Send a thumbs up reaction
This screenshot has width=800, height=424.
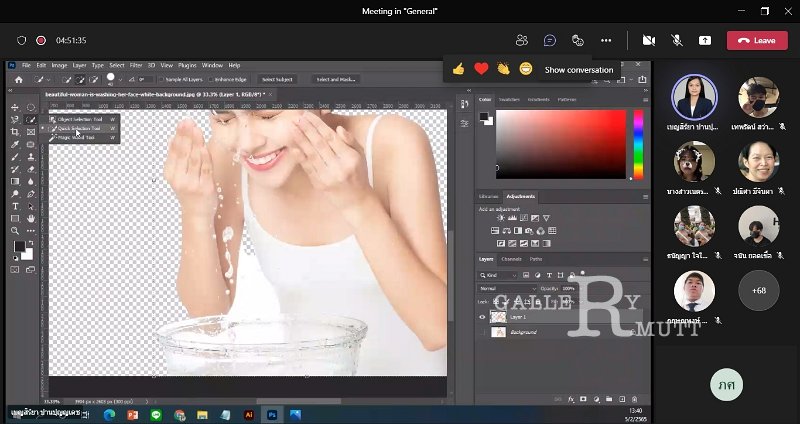pyautogui.click(x=458, y=69)
